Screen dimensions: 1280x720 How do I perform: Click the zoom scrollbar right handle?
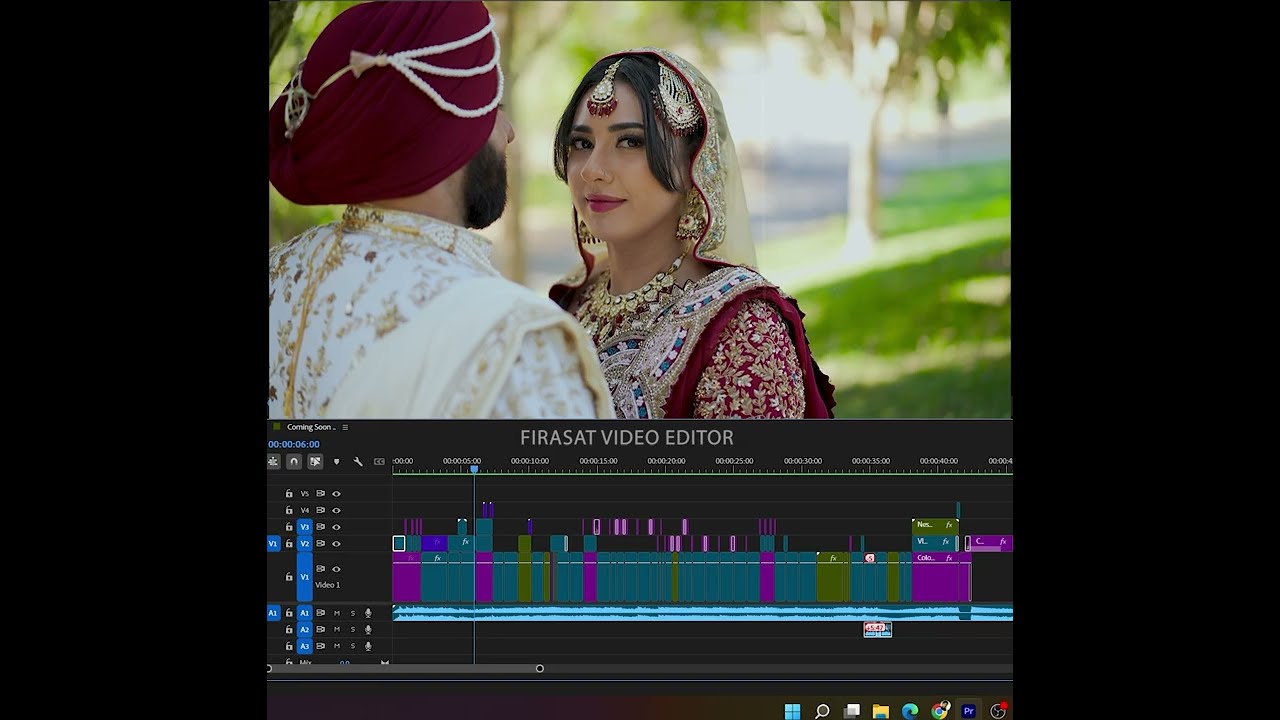pyautogui.click(x=540, y=668)
